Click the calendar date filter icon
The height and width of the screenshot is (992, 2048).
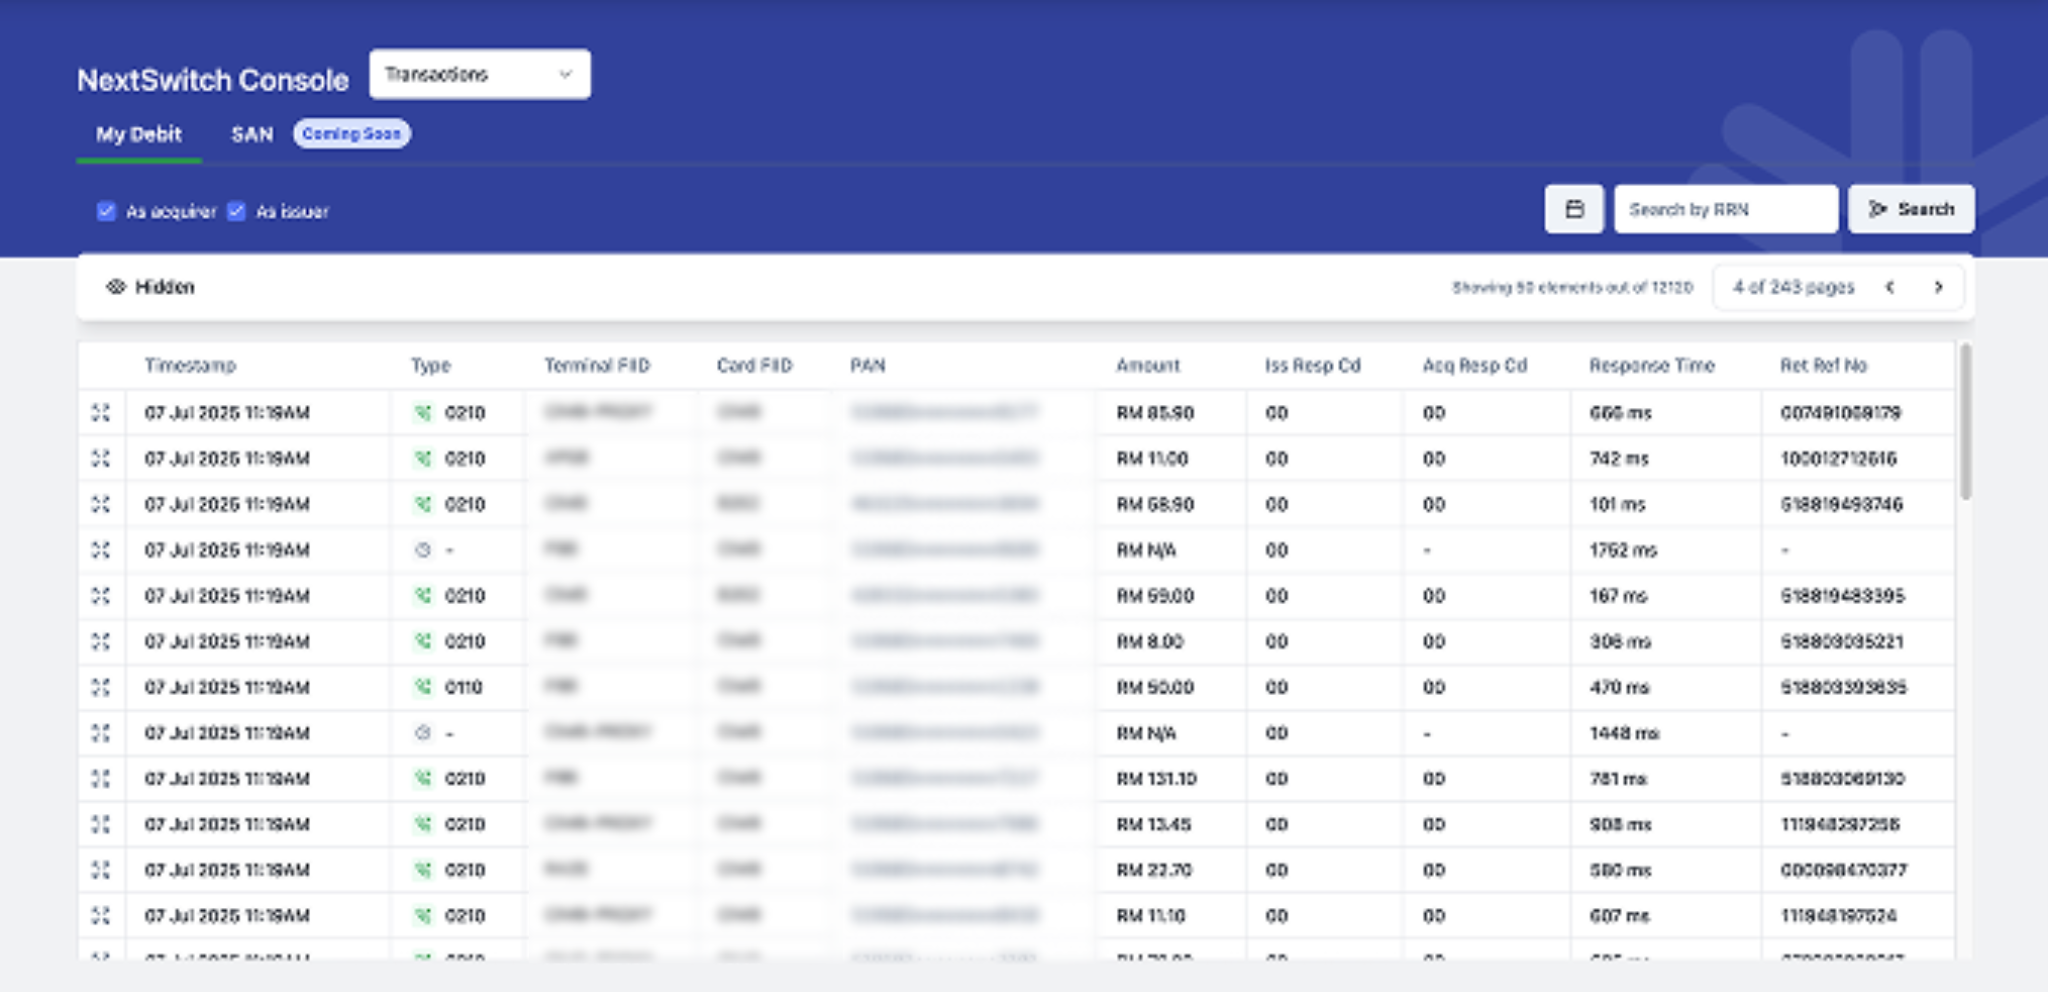pyautogui.click(x=1573, y=209)
